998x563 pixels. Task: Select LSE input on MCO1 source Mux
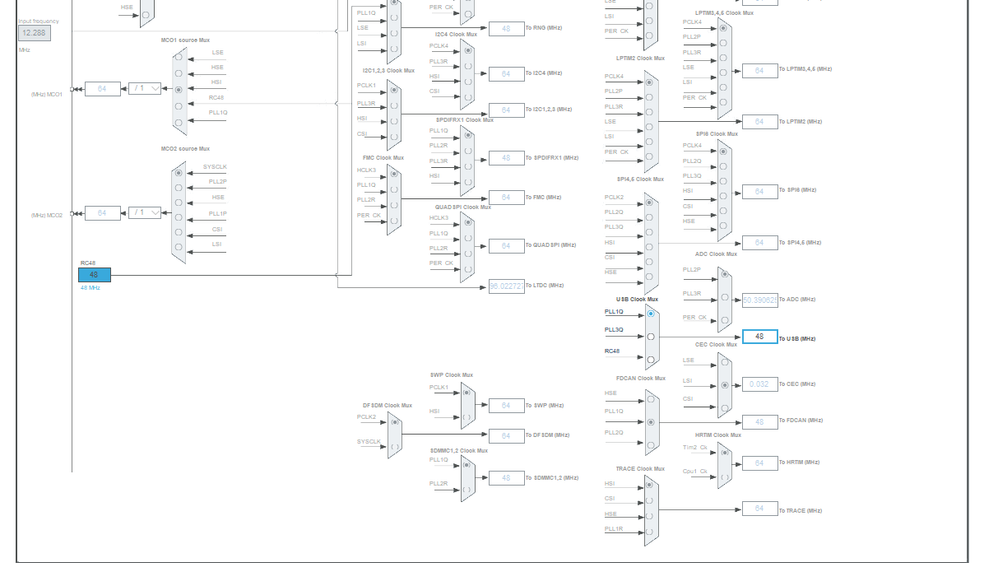[179, 57]
